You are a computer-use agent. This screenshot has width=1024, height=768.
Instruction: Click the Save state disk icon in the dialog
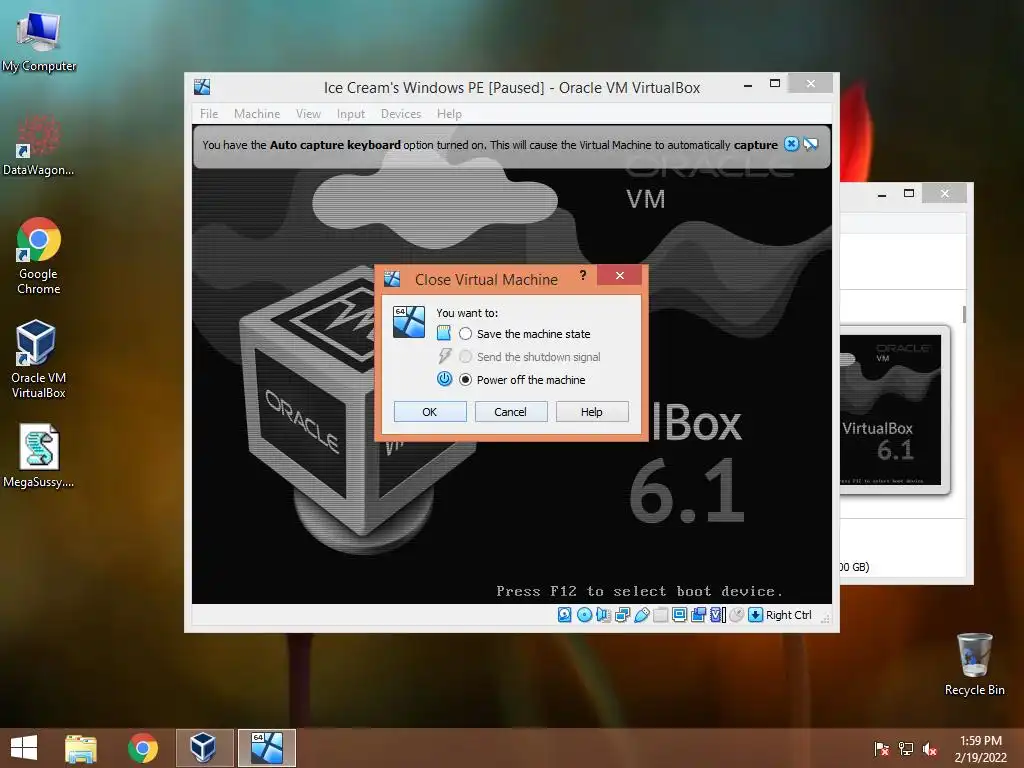point(444,333)
